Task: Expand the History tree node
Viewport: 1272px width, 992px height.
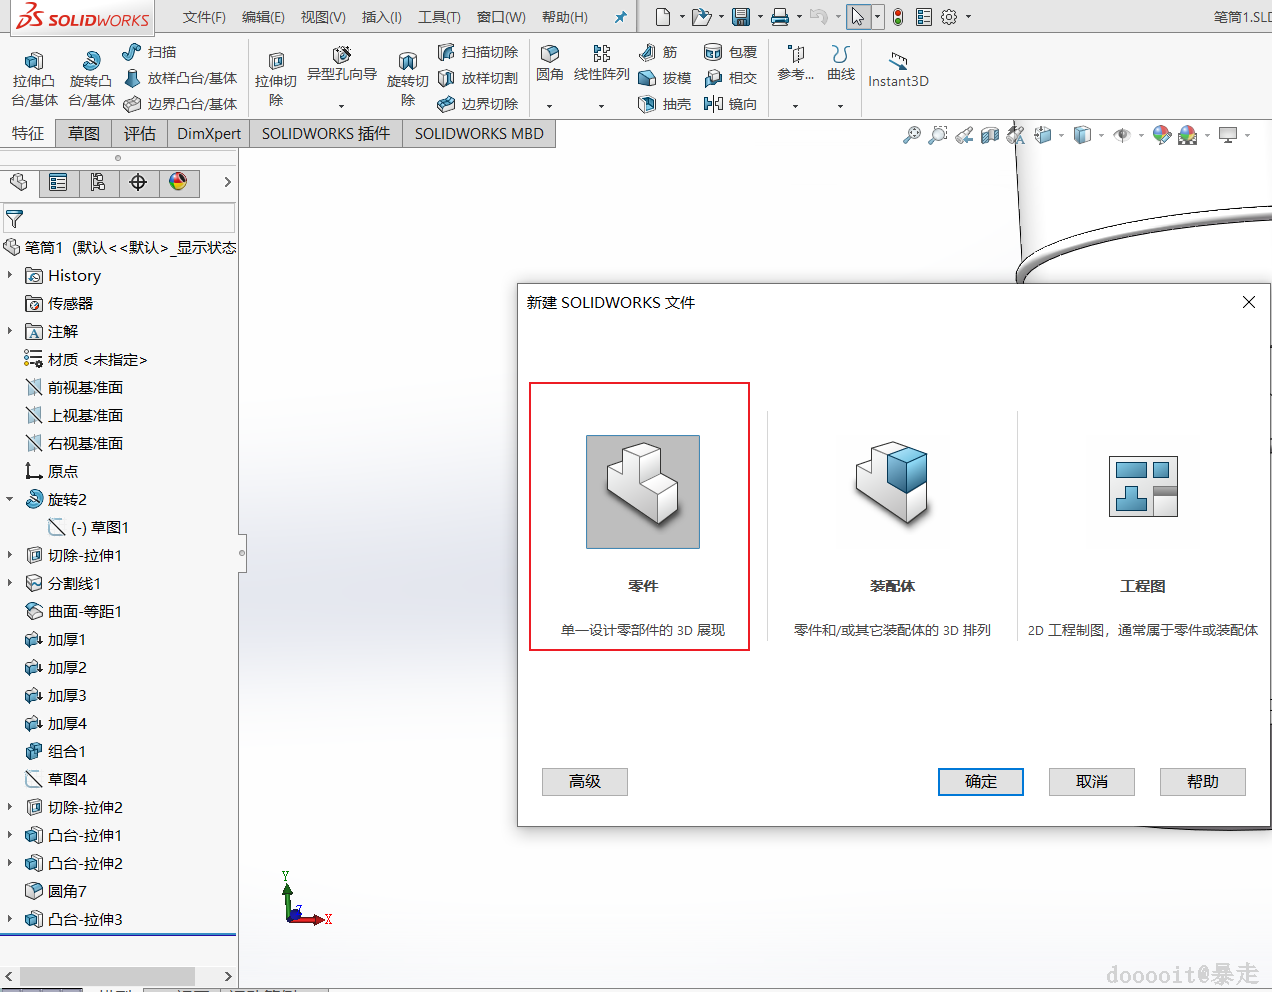Action: 10,275
